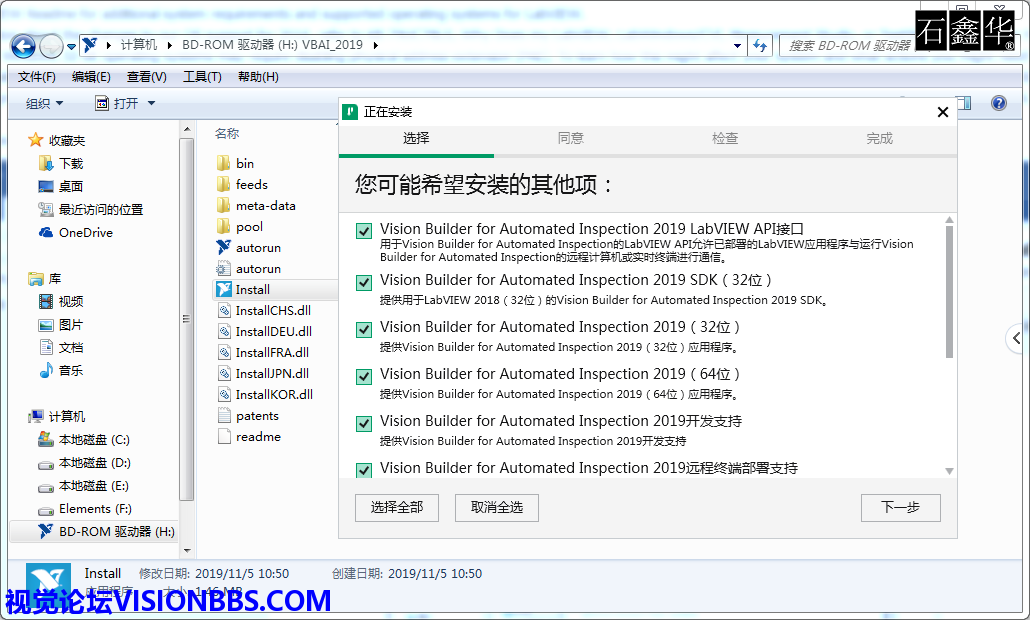
Task: Select InstallCHS.dll file
Action: coord(264,310)
